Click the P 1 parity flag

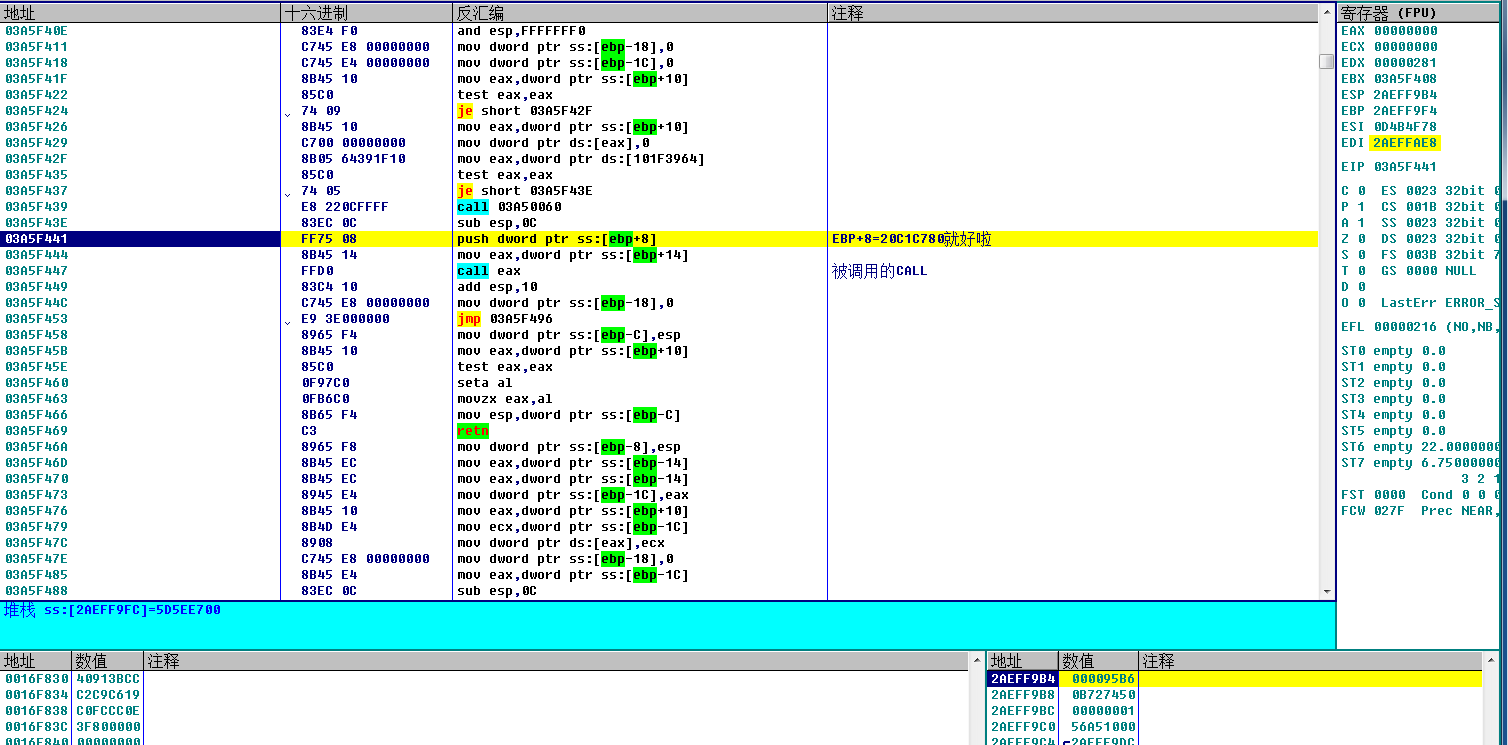1353,207
